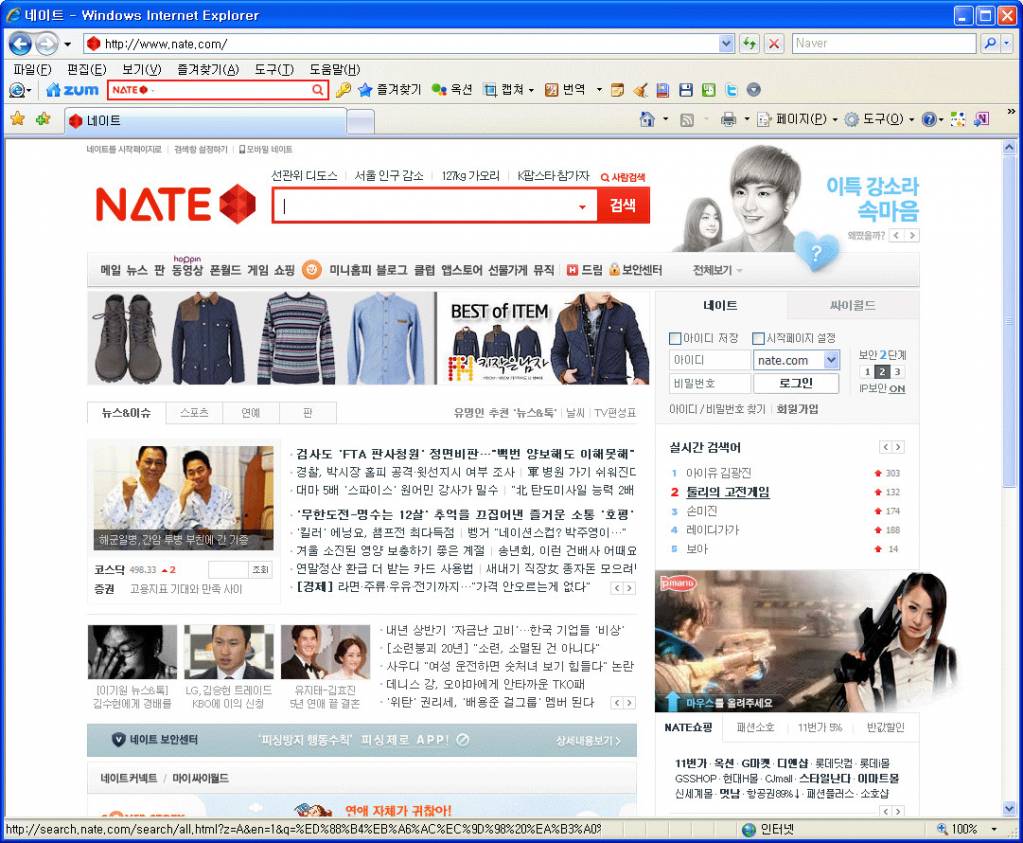
Task: Click the floppy disk save icon in toolbar
Action: (x=686, y=90)
